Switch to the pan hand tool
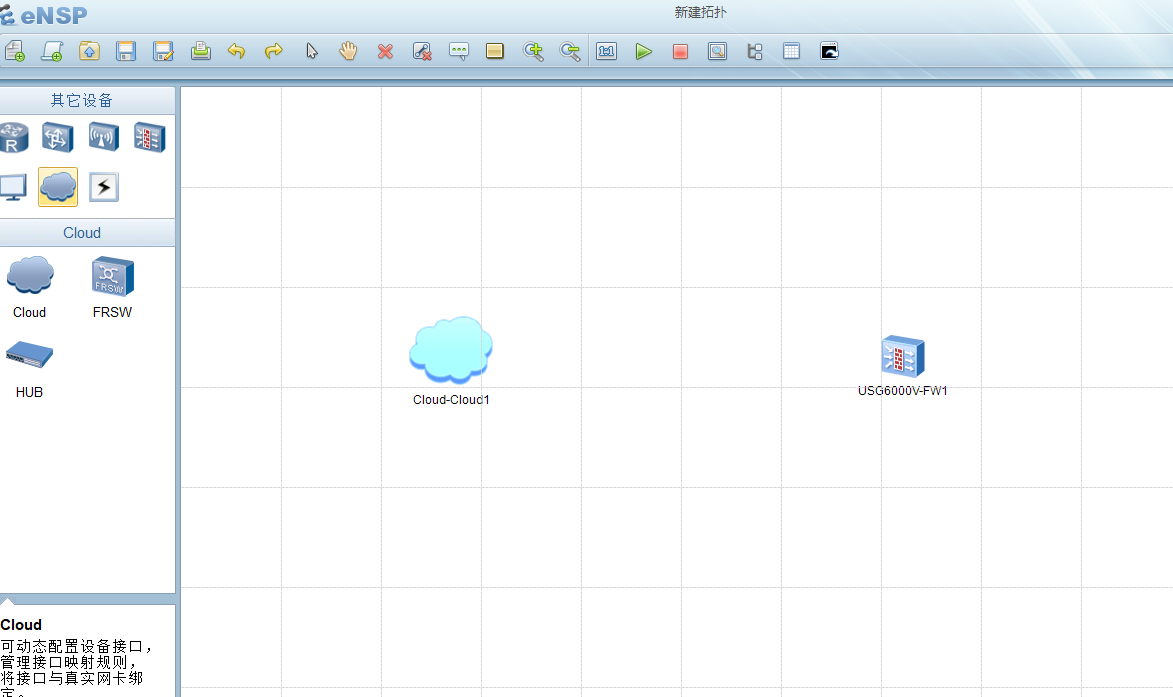The height and width of the screenshot is (697, 1173). [348, 51]
